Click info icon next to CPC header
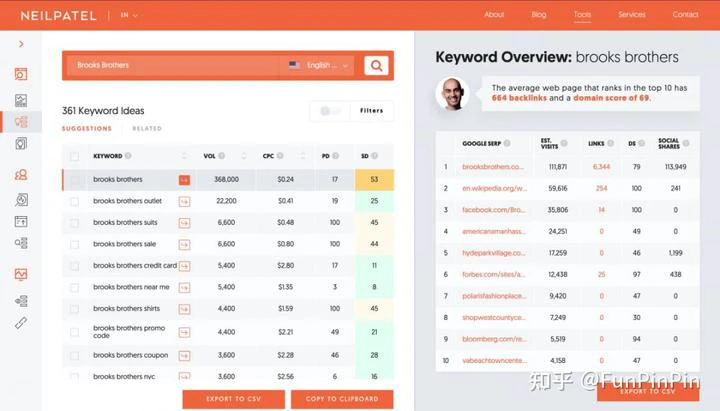 tap(280, 156)
